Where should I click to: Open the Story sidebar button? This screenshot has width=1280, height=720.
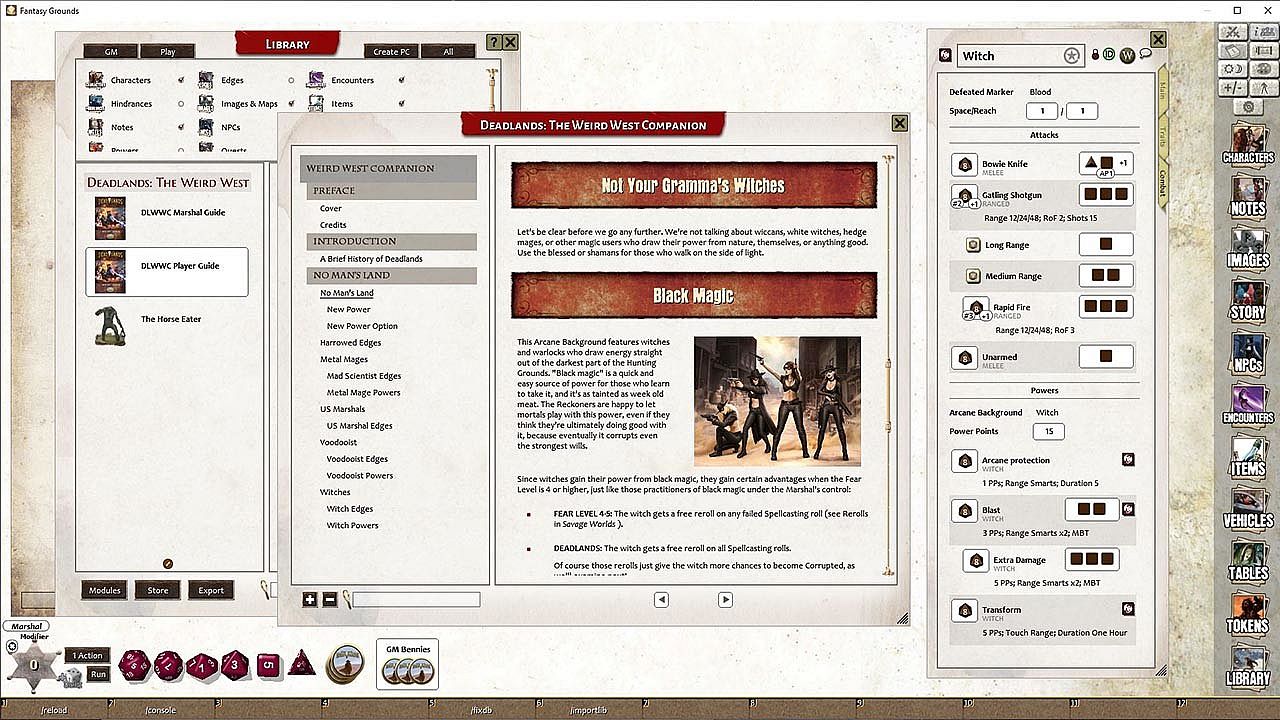pos(1247,299)
